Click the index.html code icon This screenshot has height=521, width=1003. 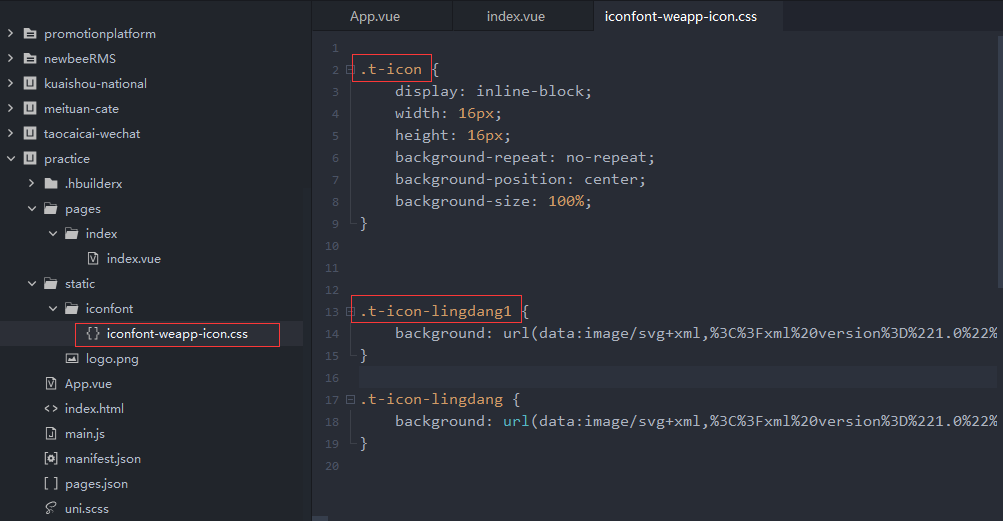(51, 408)
